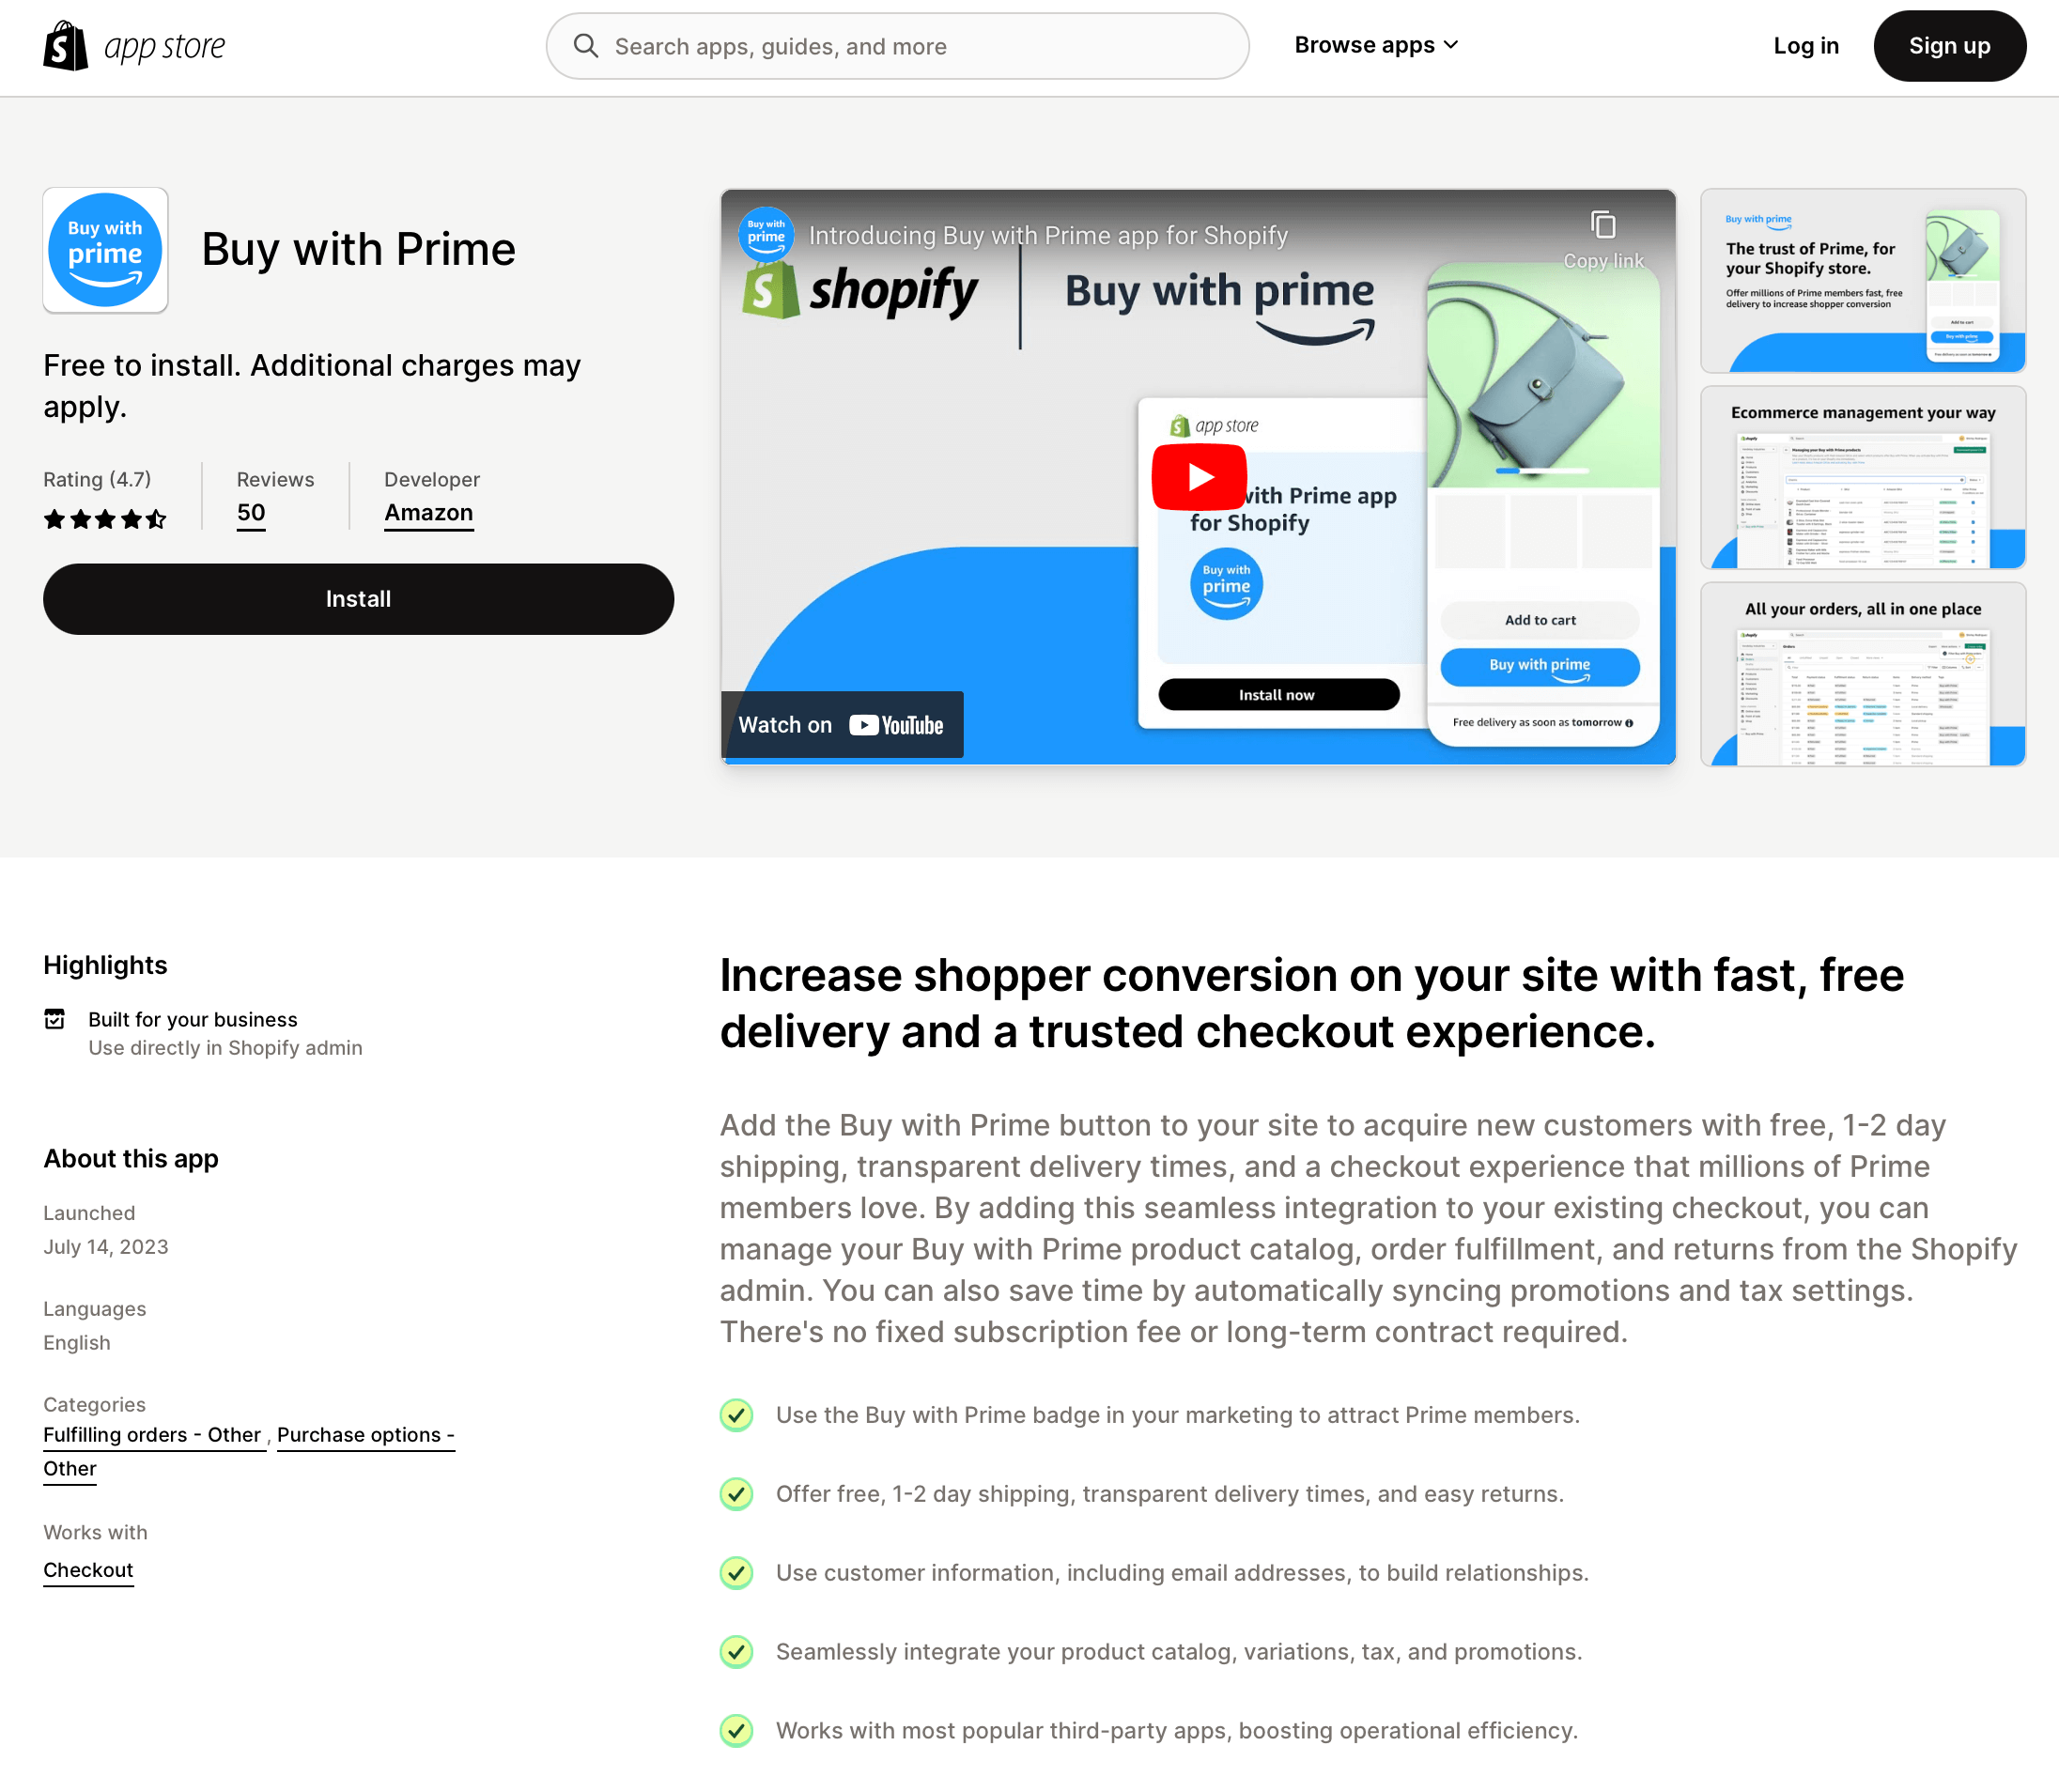Click the Buy with Prime app icon

[105, 249]
